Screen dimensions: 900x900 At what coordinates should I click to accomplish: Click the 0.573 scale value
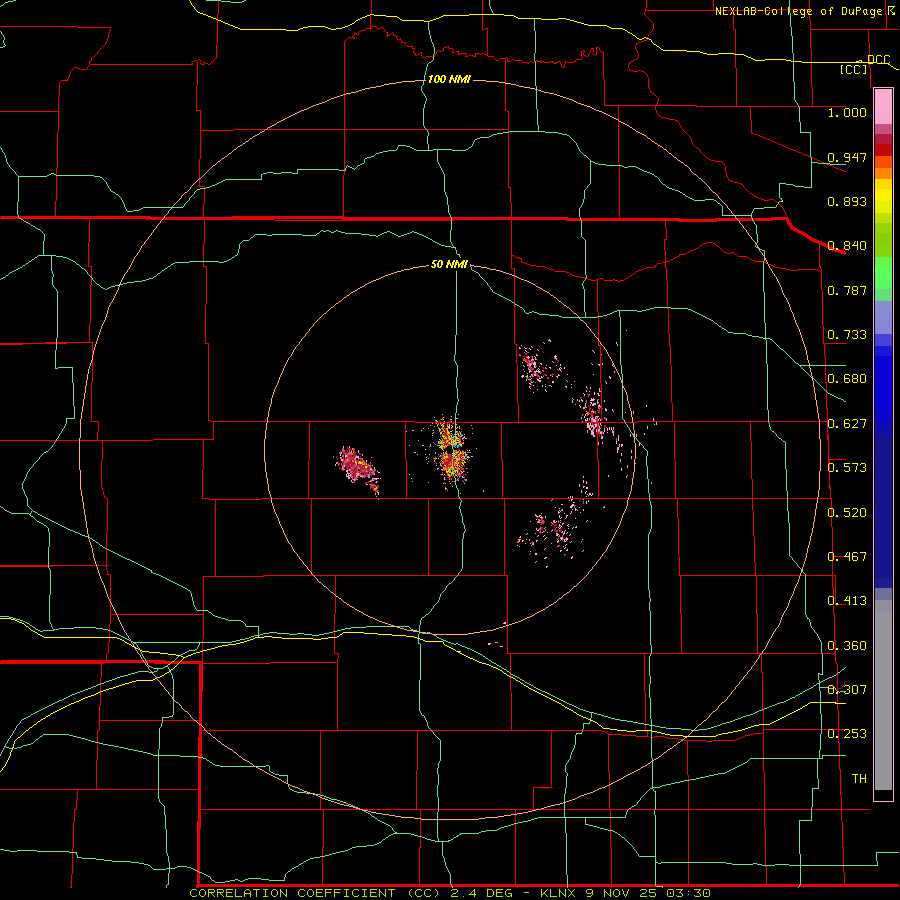(847, 468)
